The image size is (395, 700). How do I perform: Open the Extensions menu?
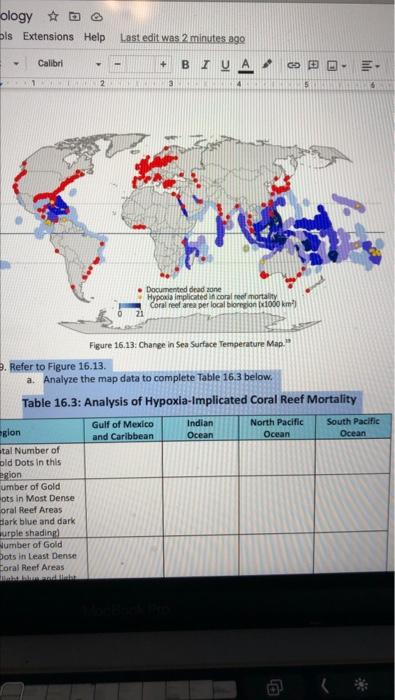(x=48, y=37)
